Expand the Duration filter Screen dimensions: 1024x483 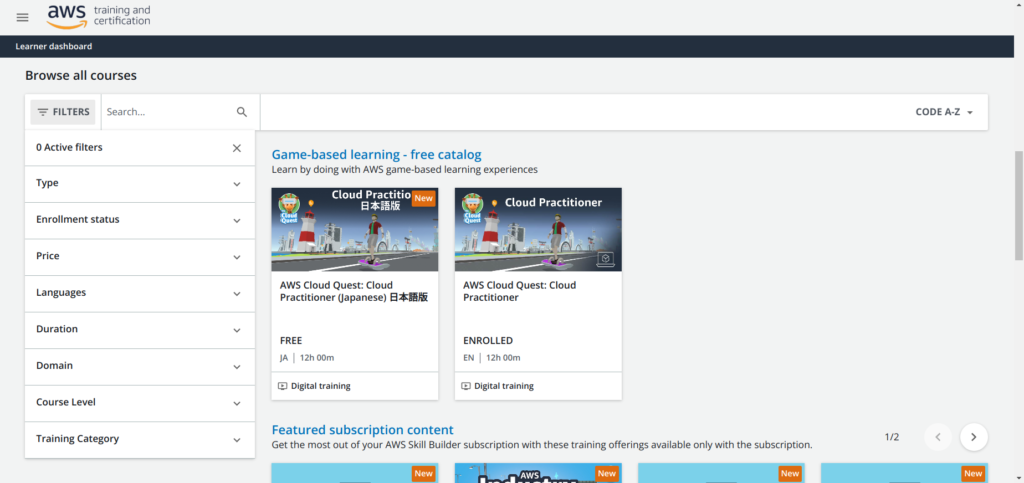click(x=140, y=330)
